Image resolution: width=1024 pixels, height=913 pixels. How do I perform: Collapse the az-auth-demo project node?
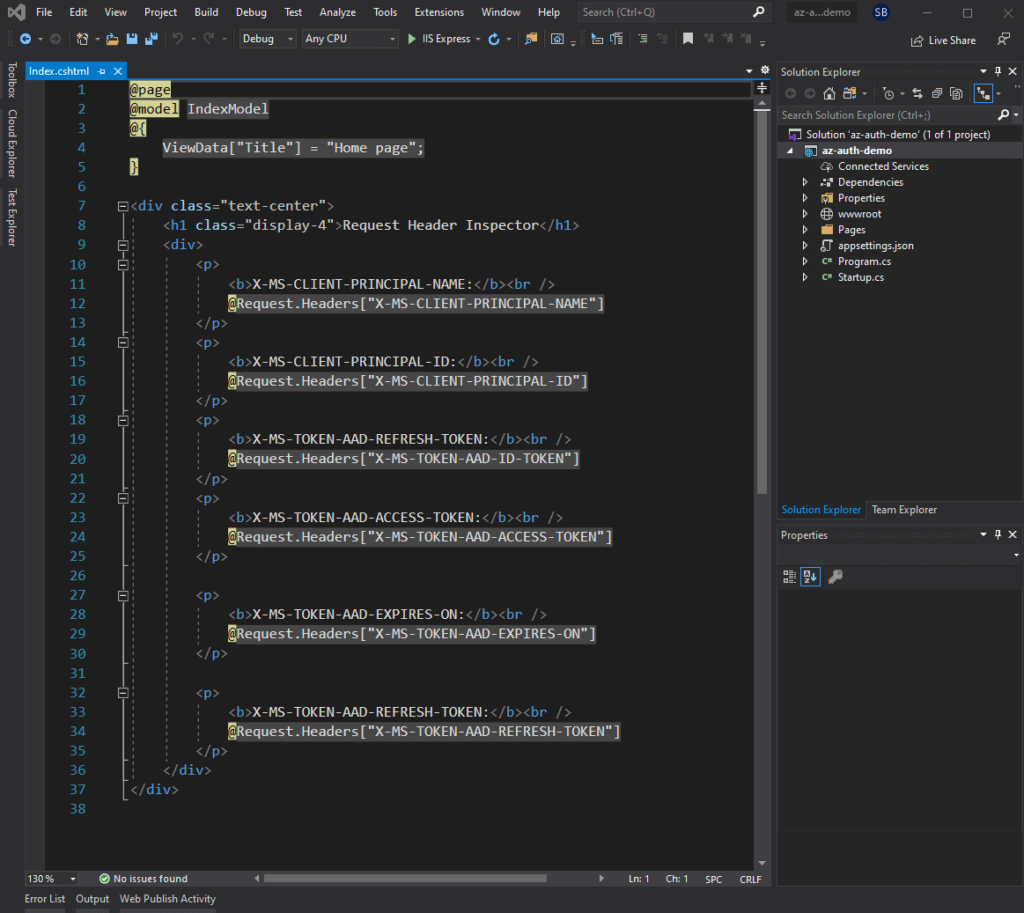790,151
